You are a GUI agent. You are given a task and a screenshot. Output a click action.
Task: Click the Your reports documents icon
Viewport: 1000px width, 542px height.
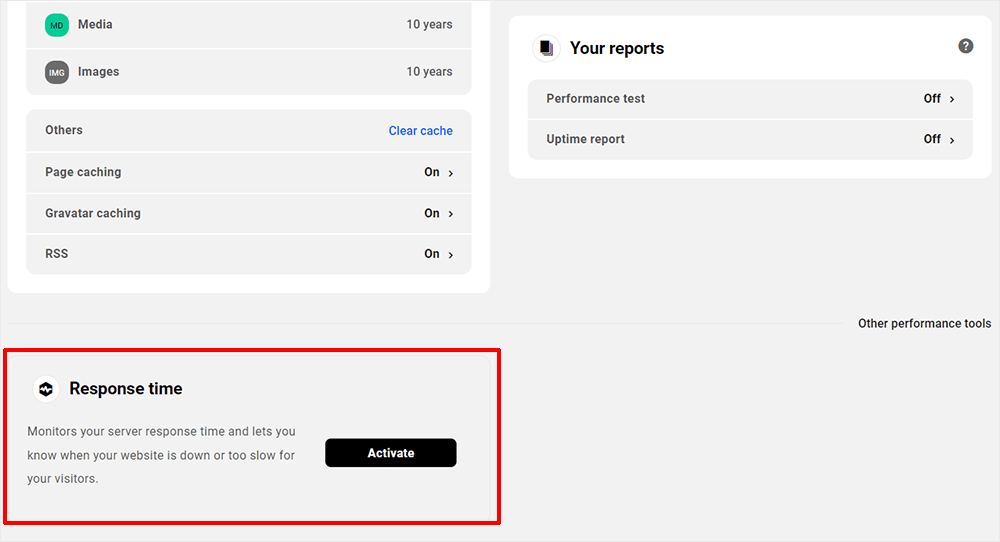click(547, 48)
